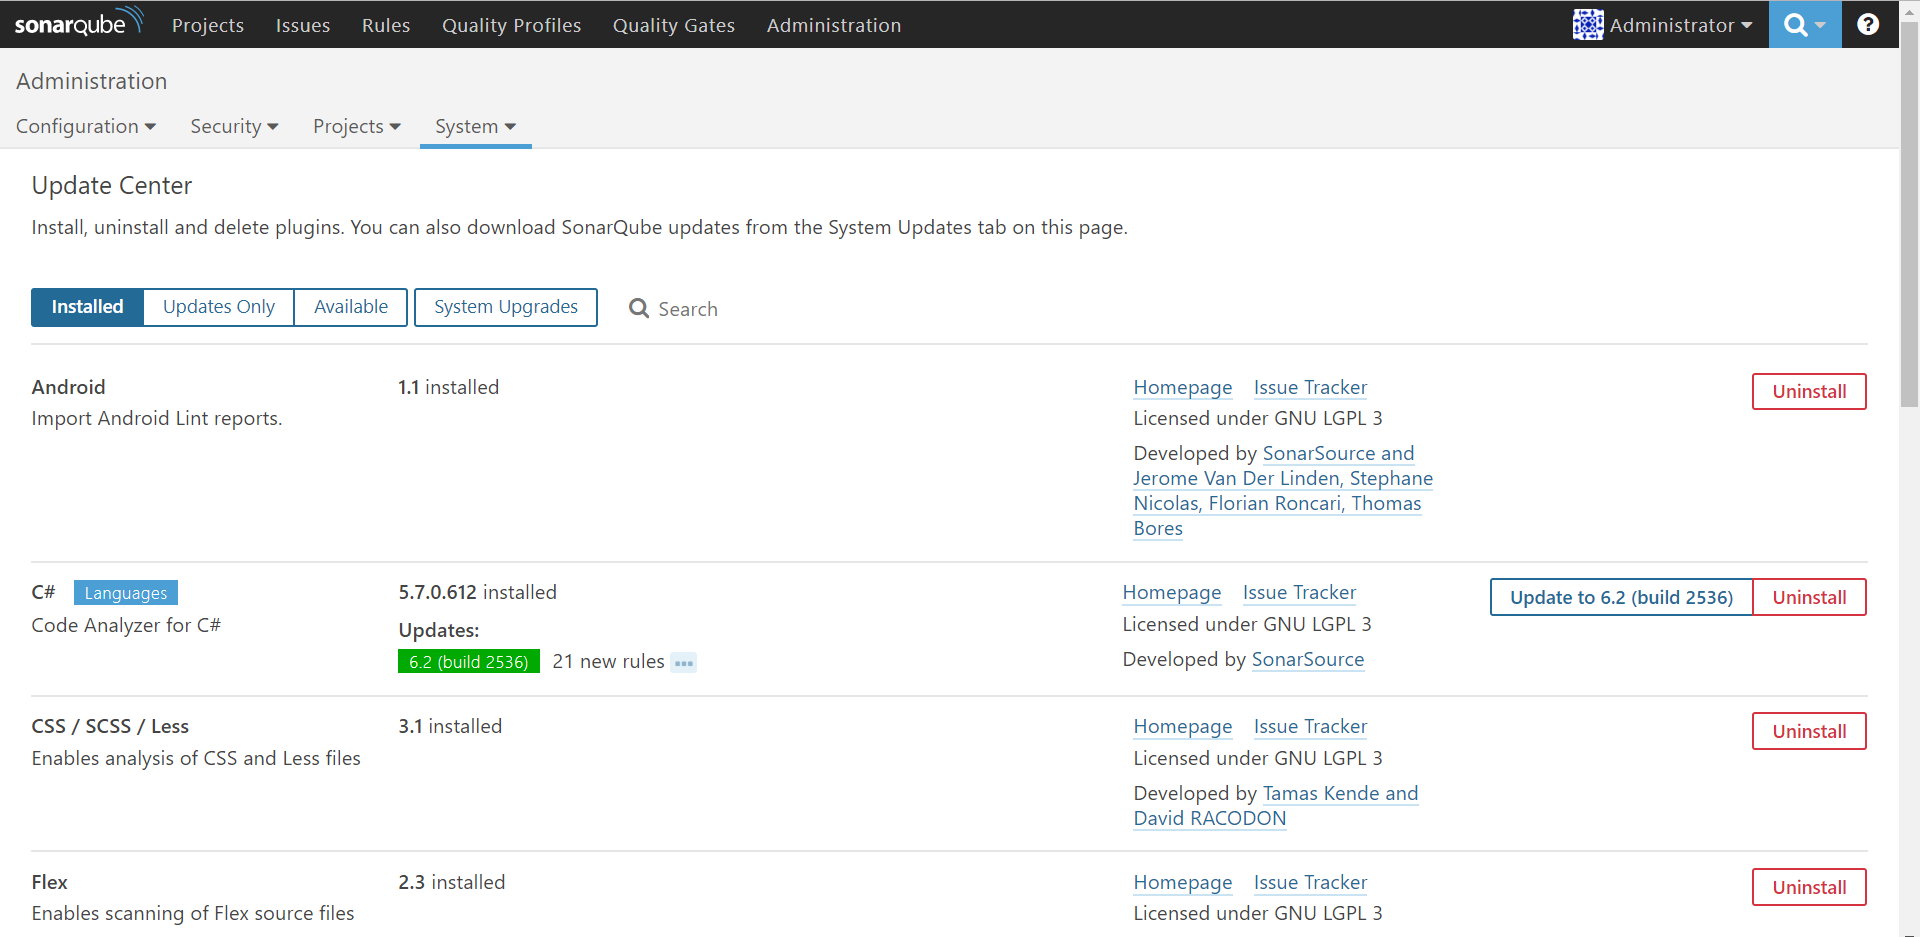Uninstall the Android plugin
The width and height of the screenshot is (1920, 937).
click(1809, 391)
